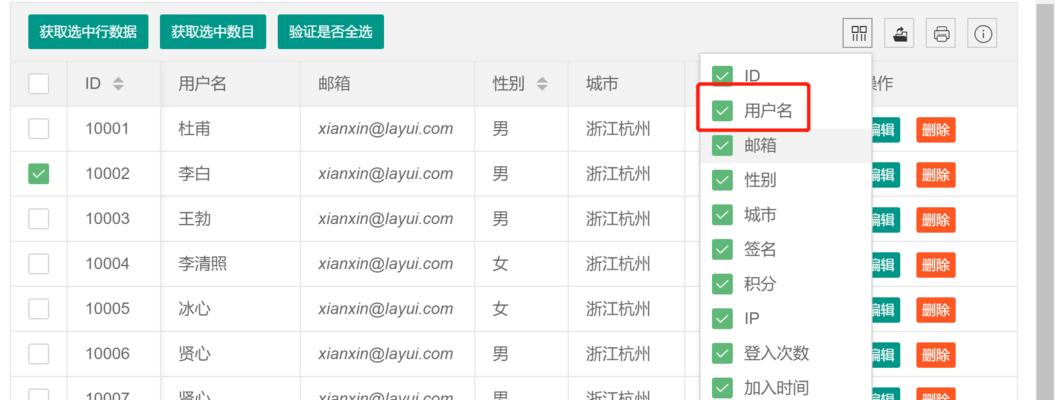Toggle 用户名 column in filter list

(x=722, y=111)
